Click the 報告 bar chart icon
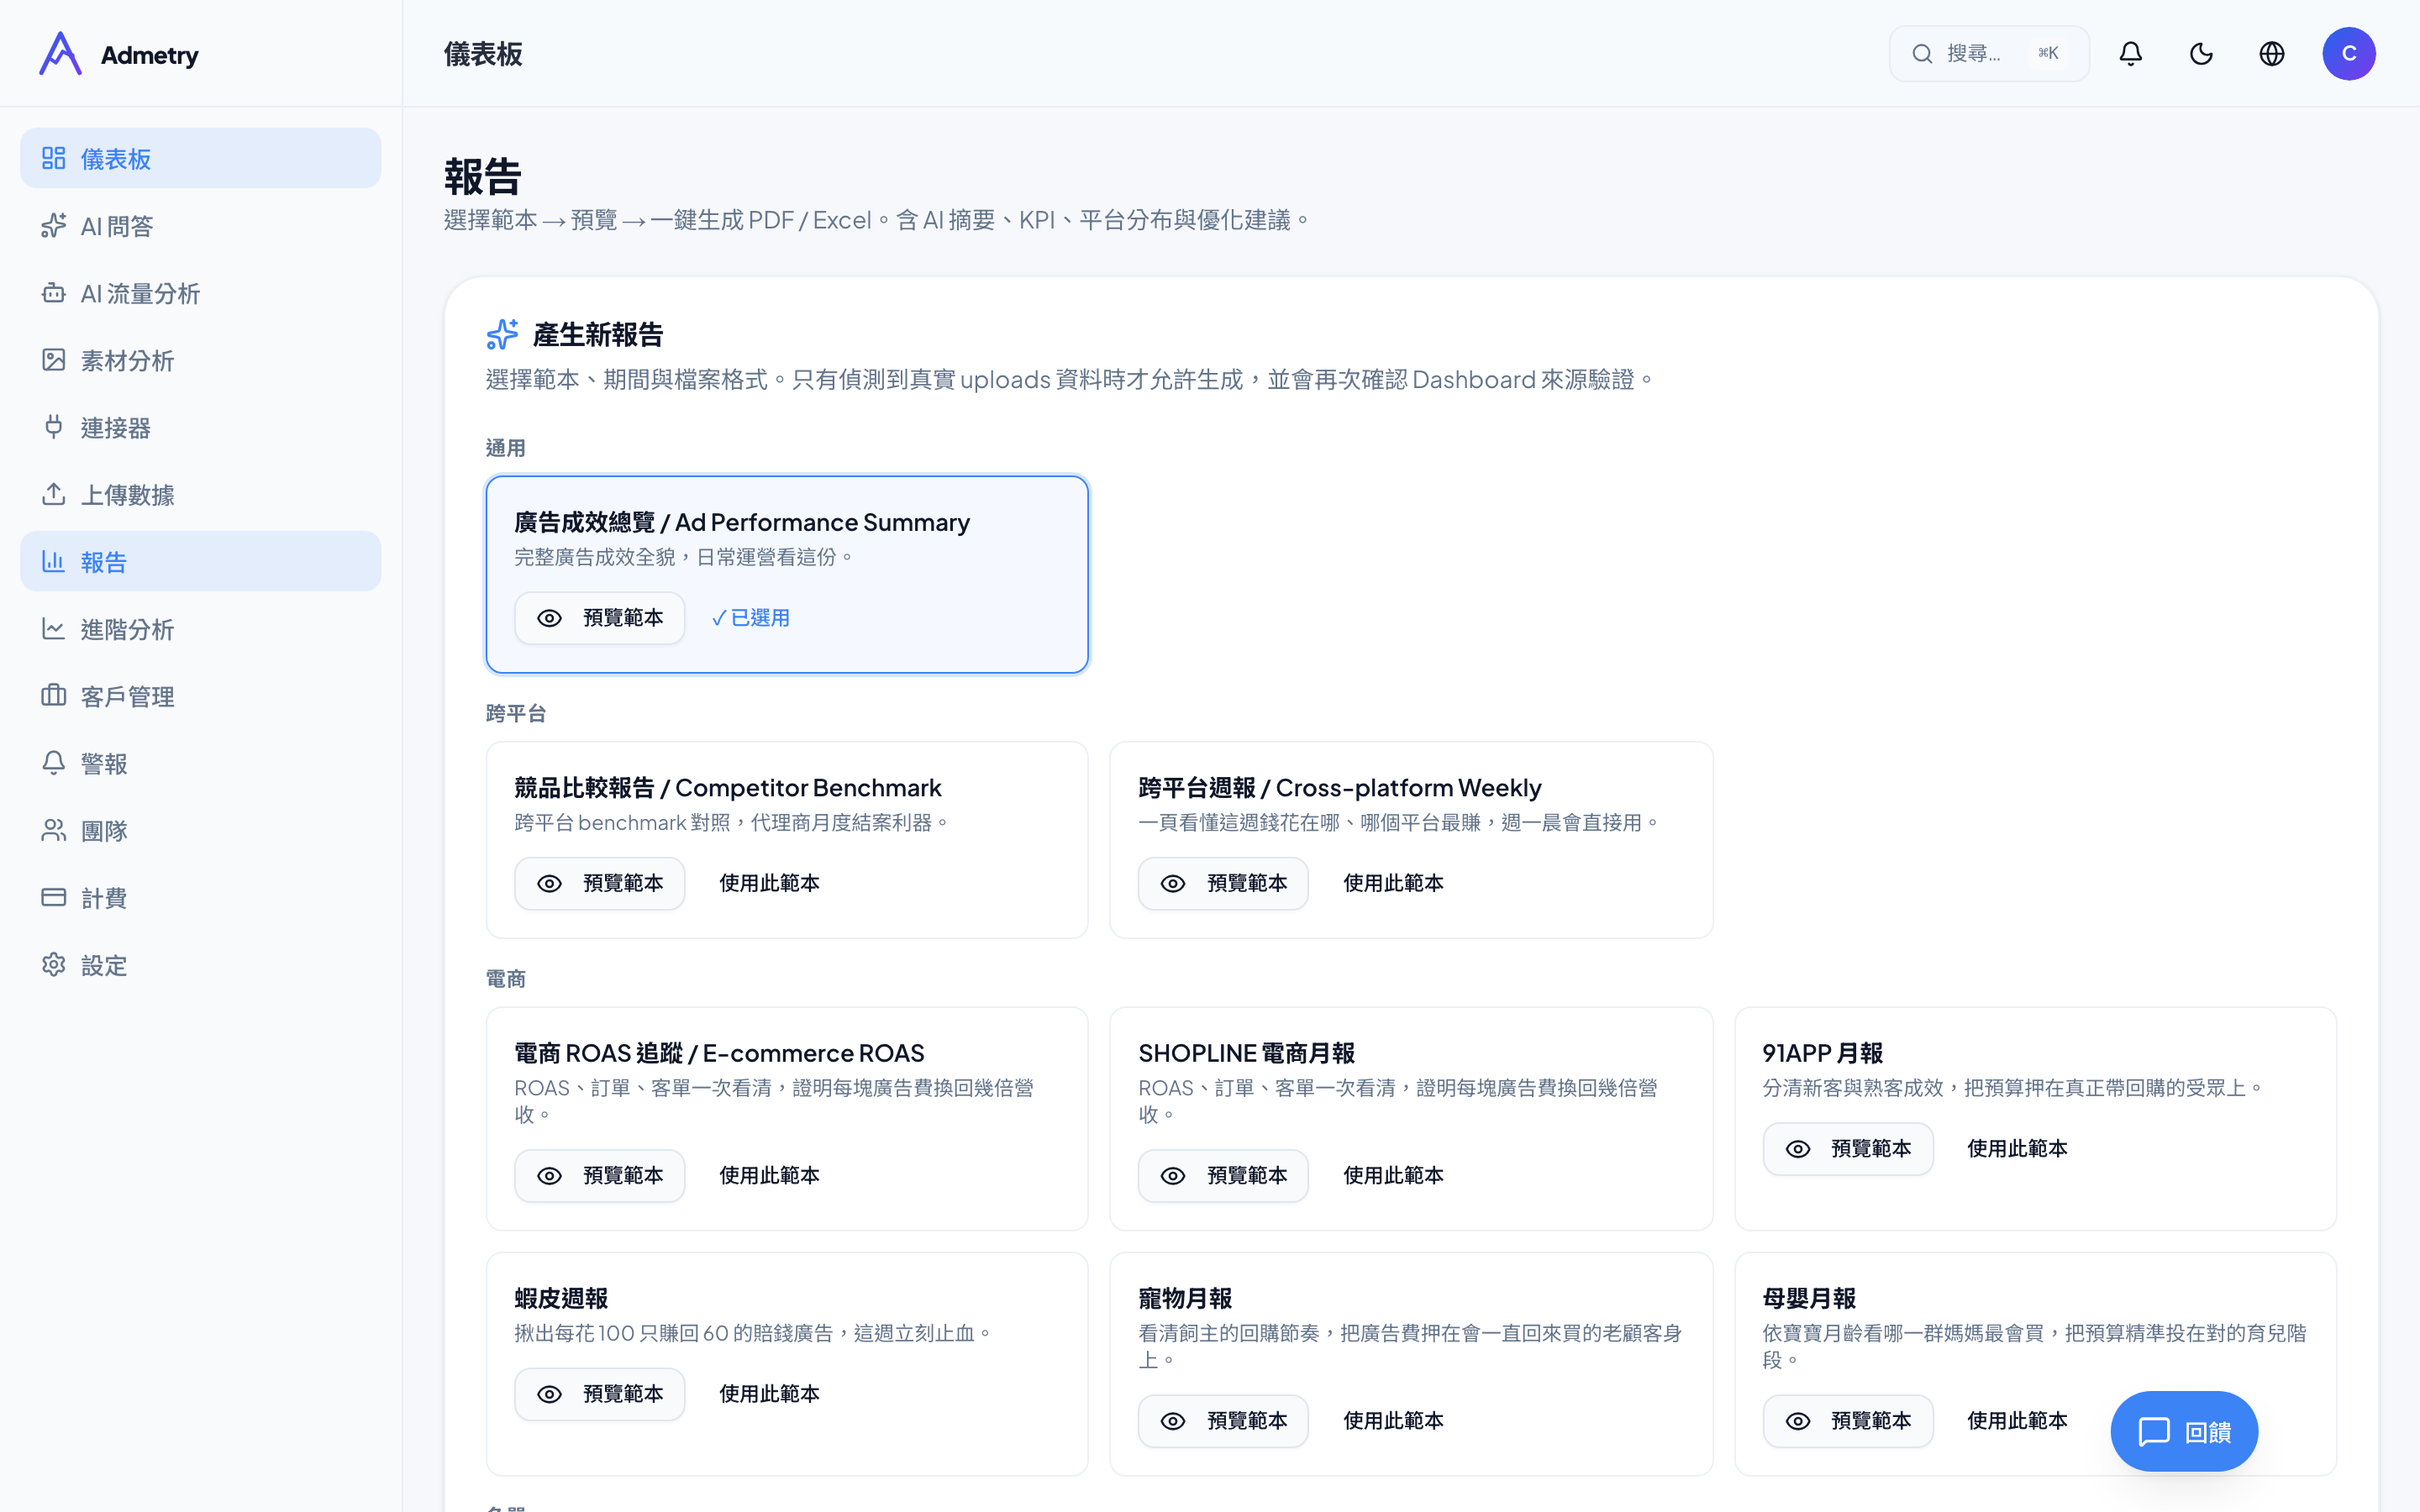Image resolution: width=2420 pixels, height=1512 pixels. [x=54, y=561]
